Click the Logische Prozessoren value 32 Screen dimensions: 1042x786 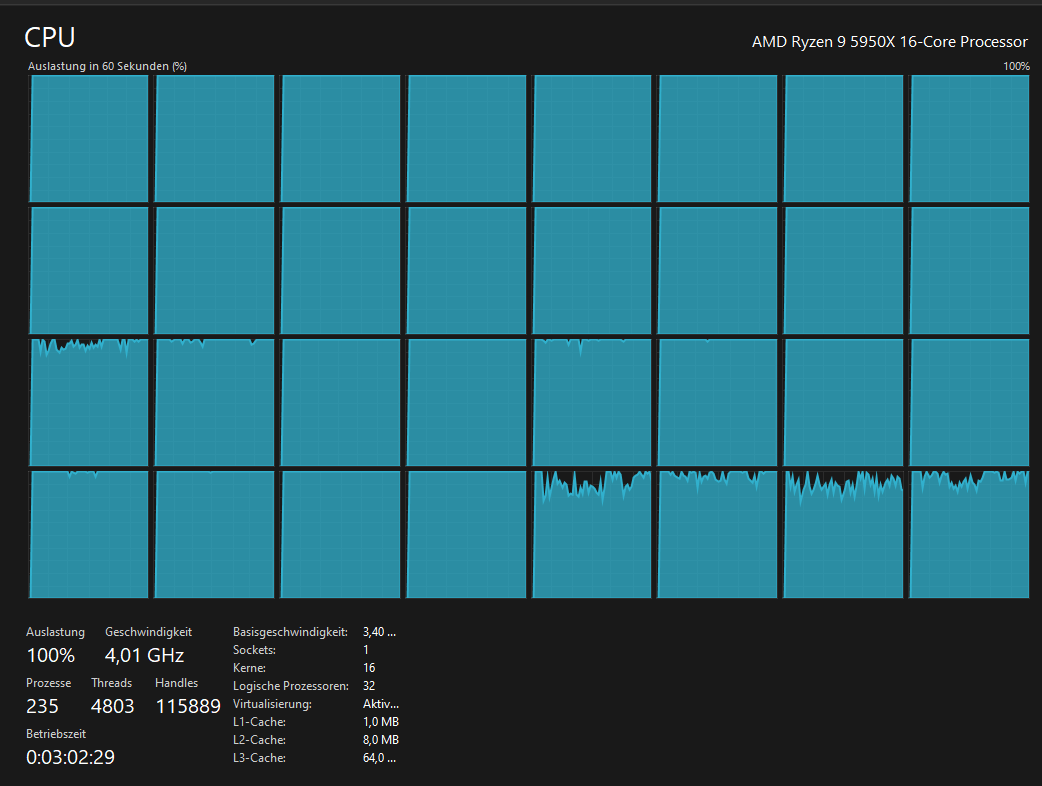[x=370, y=686]
